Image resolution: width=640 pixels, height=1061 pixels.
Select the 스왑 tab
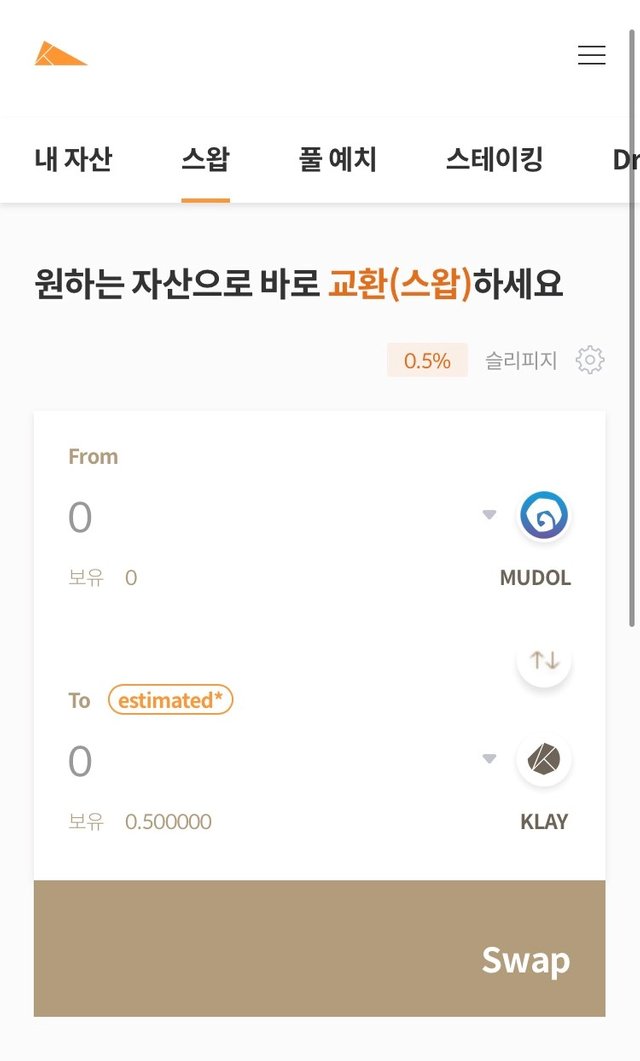[205, 159]
